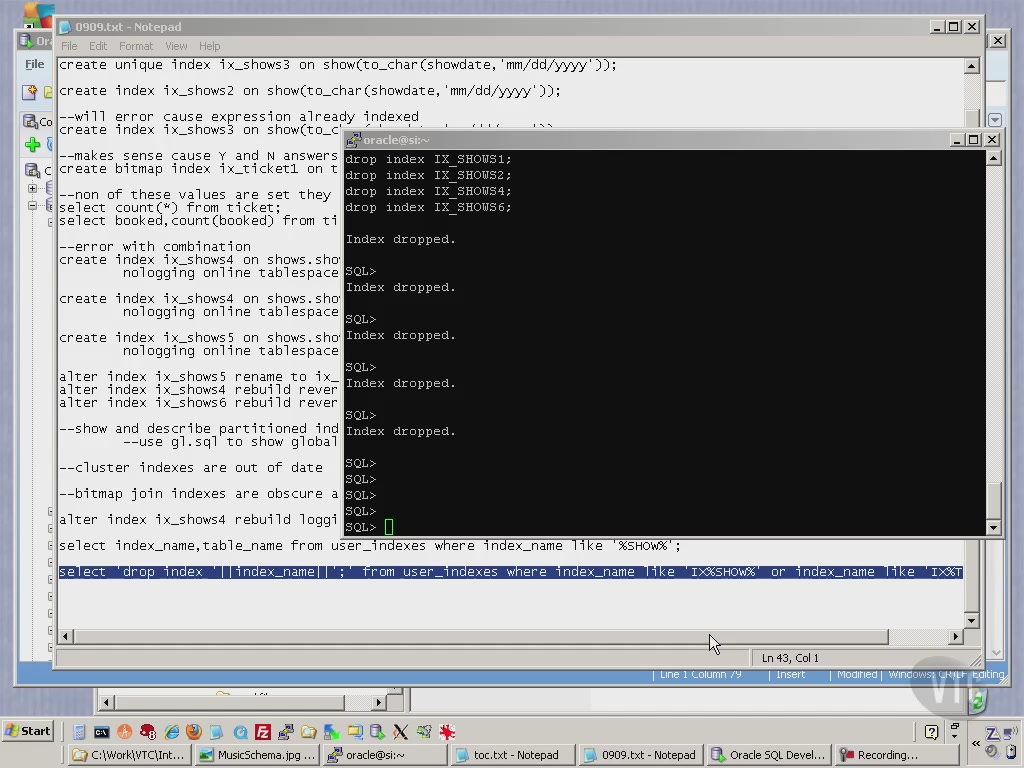The image size is (1024, 768).
Task: Launch FileZilla from quick launch
Action: [263, 732]
